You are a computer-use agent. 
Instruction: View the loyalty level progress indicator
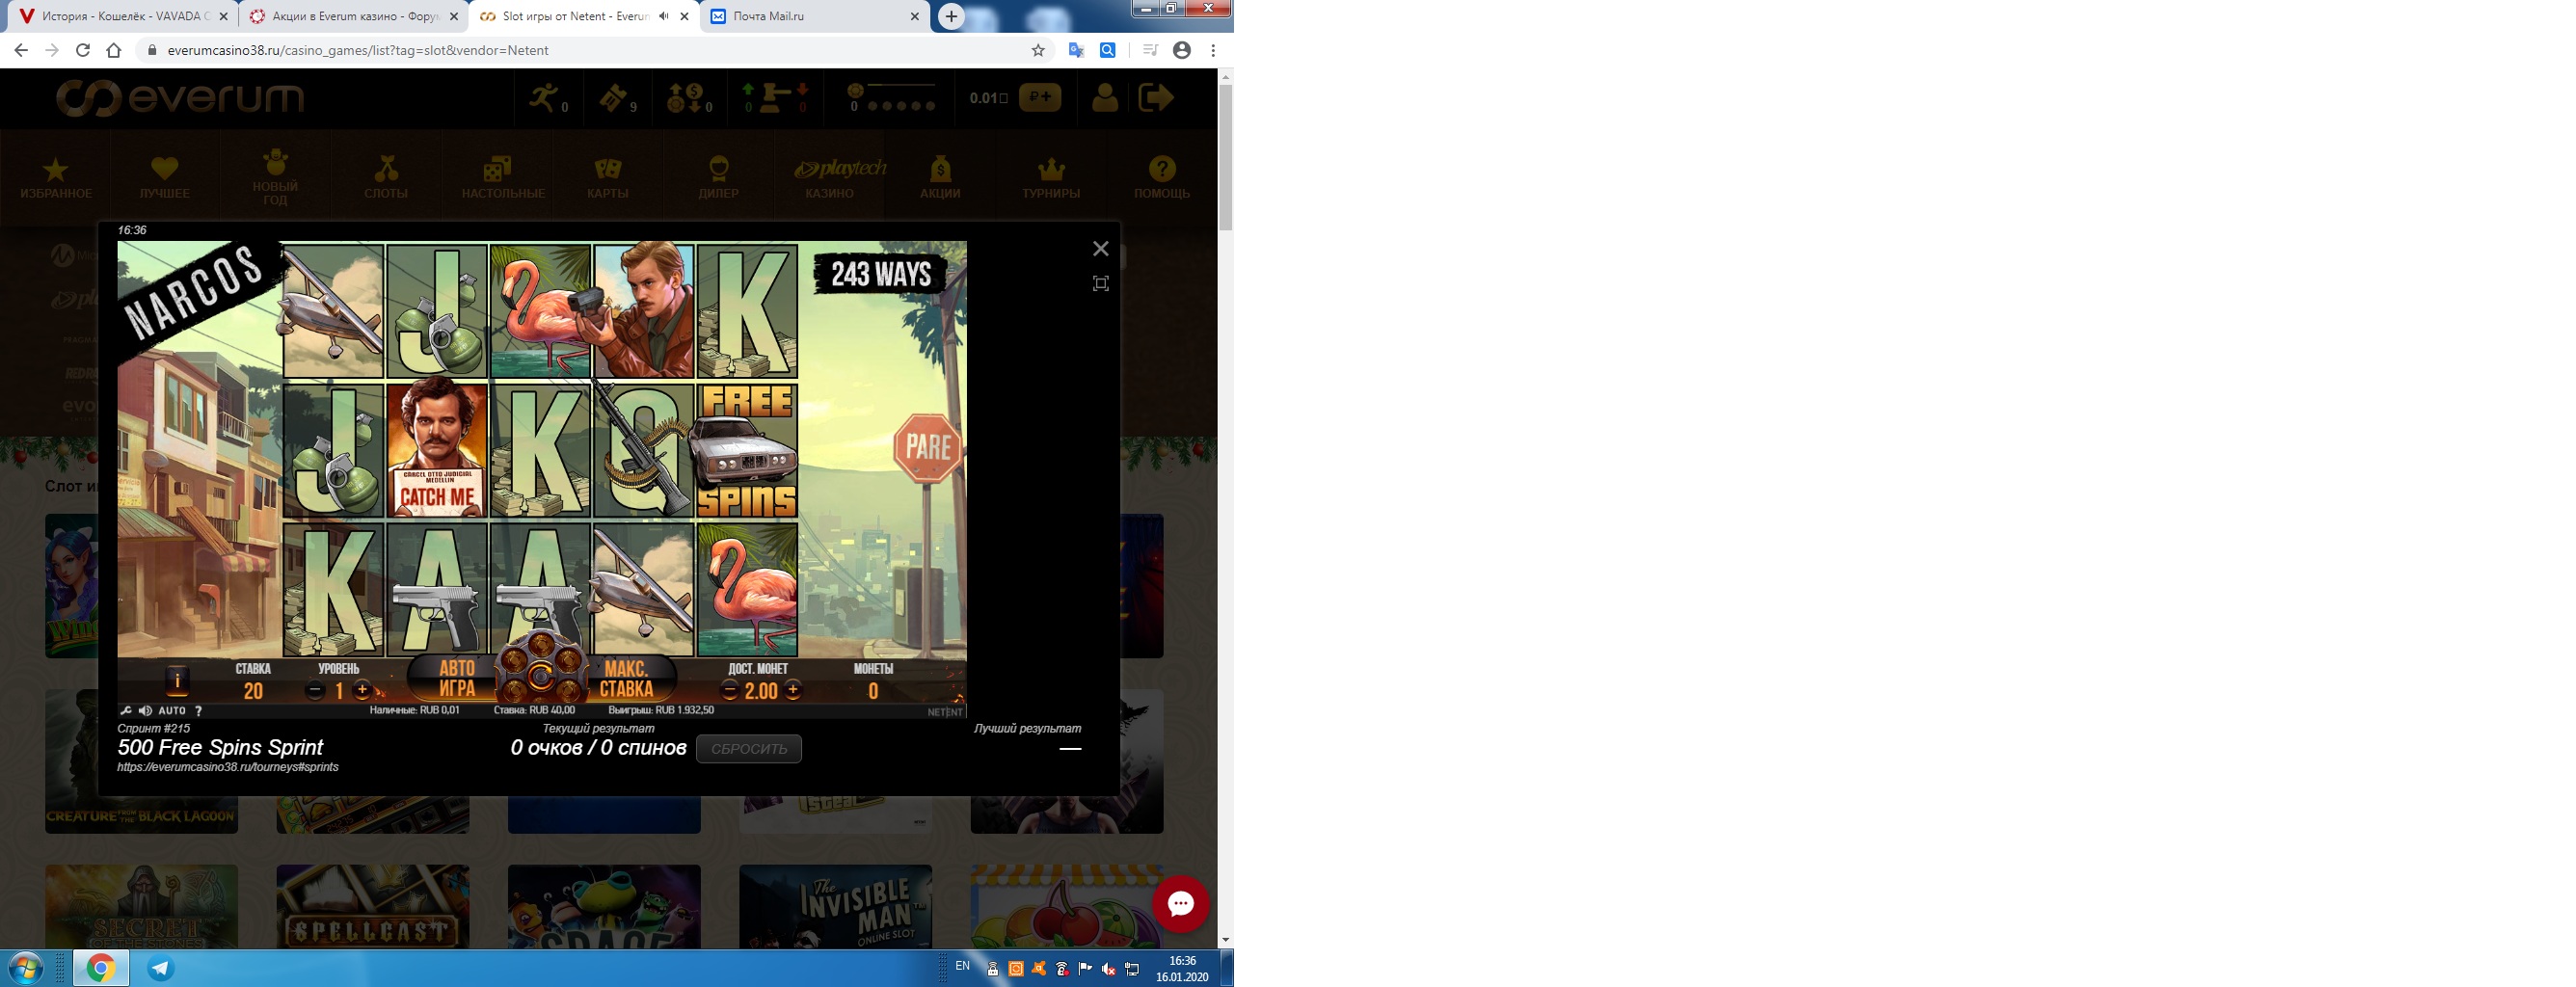892,98
